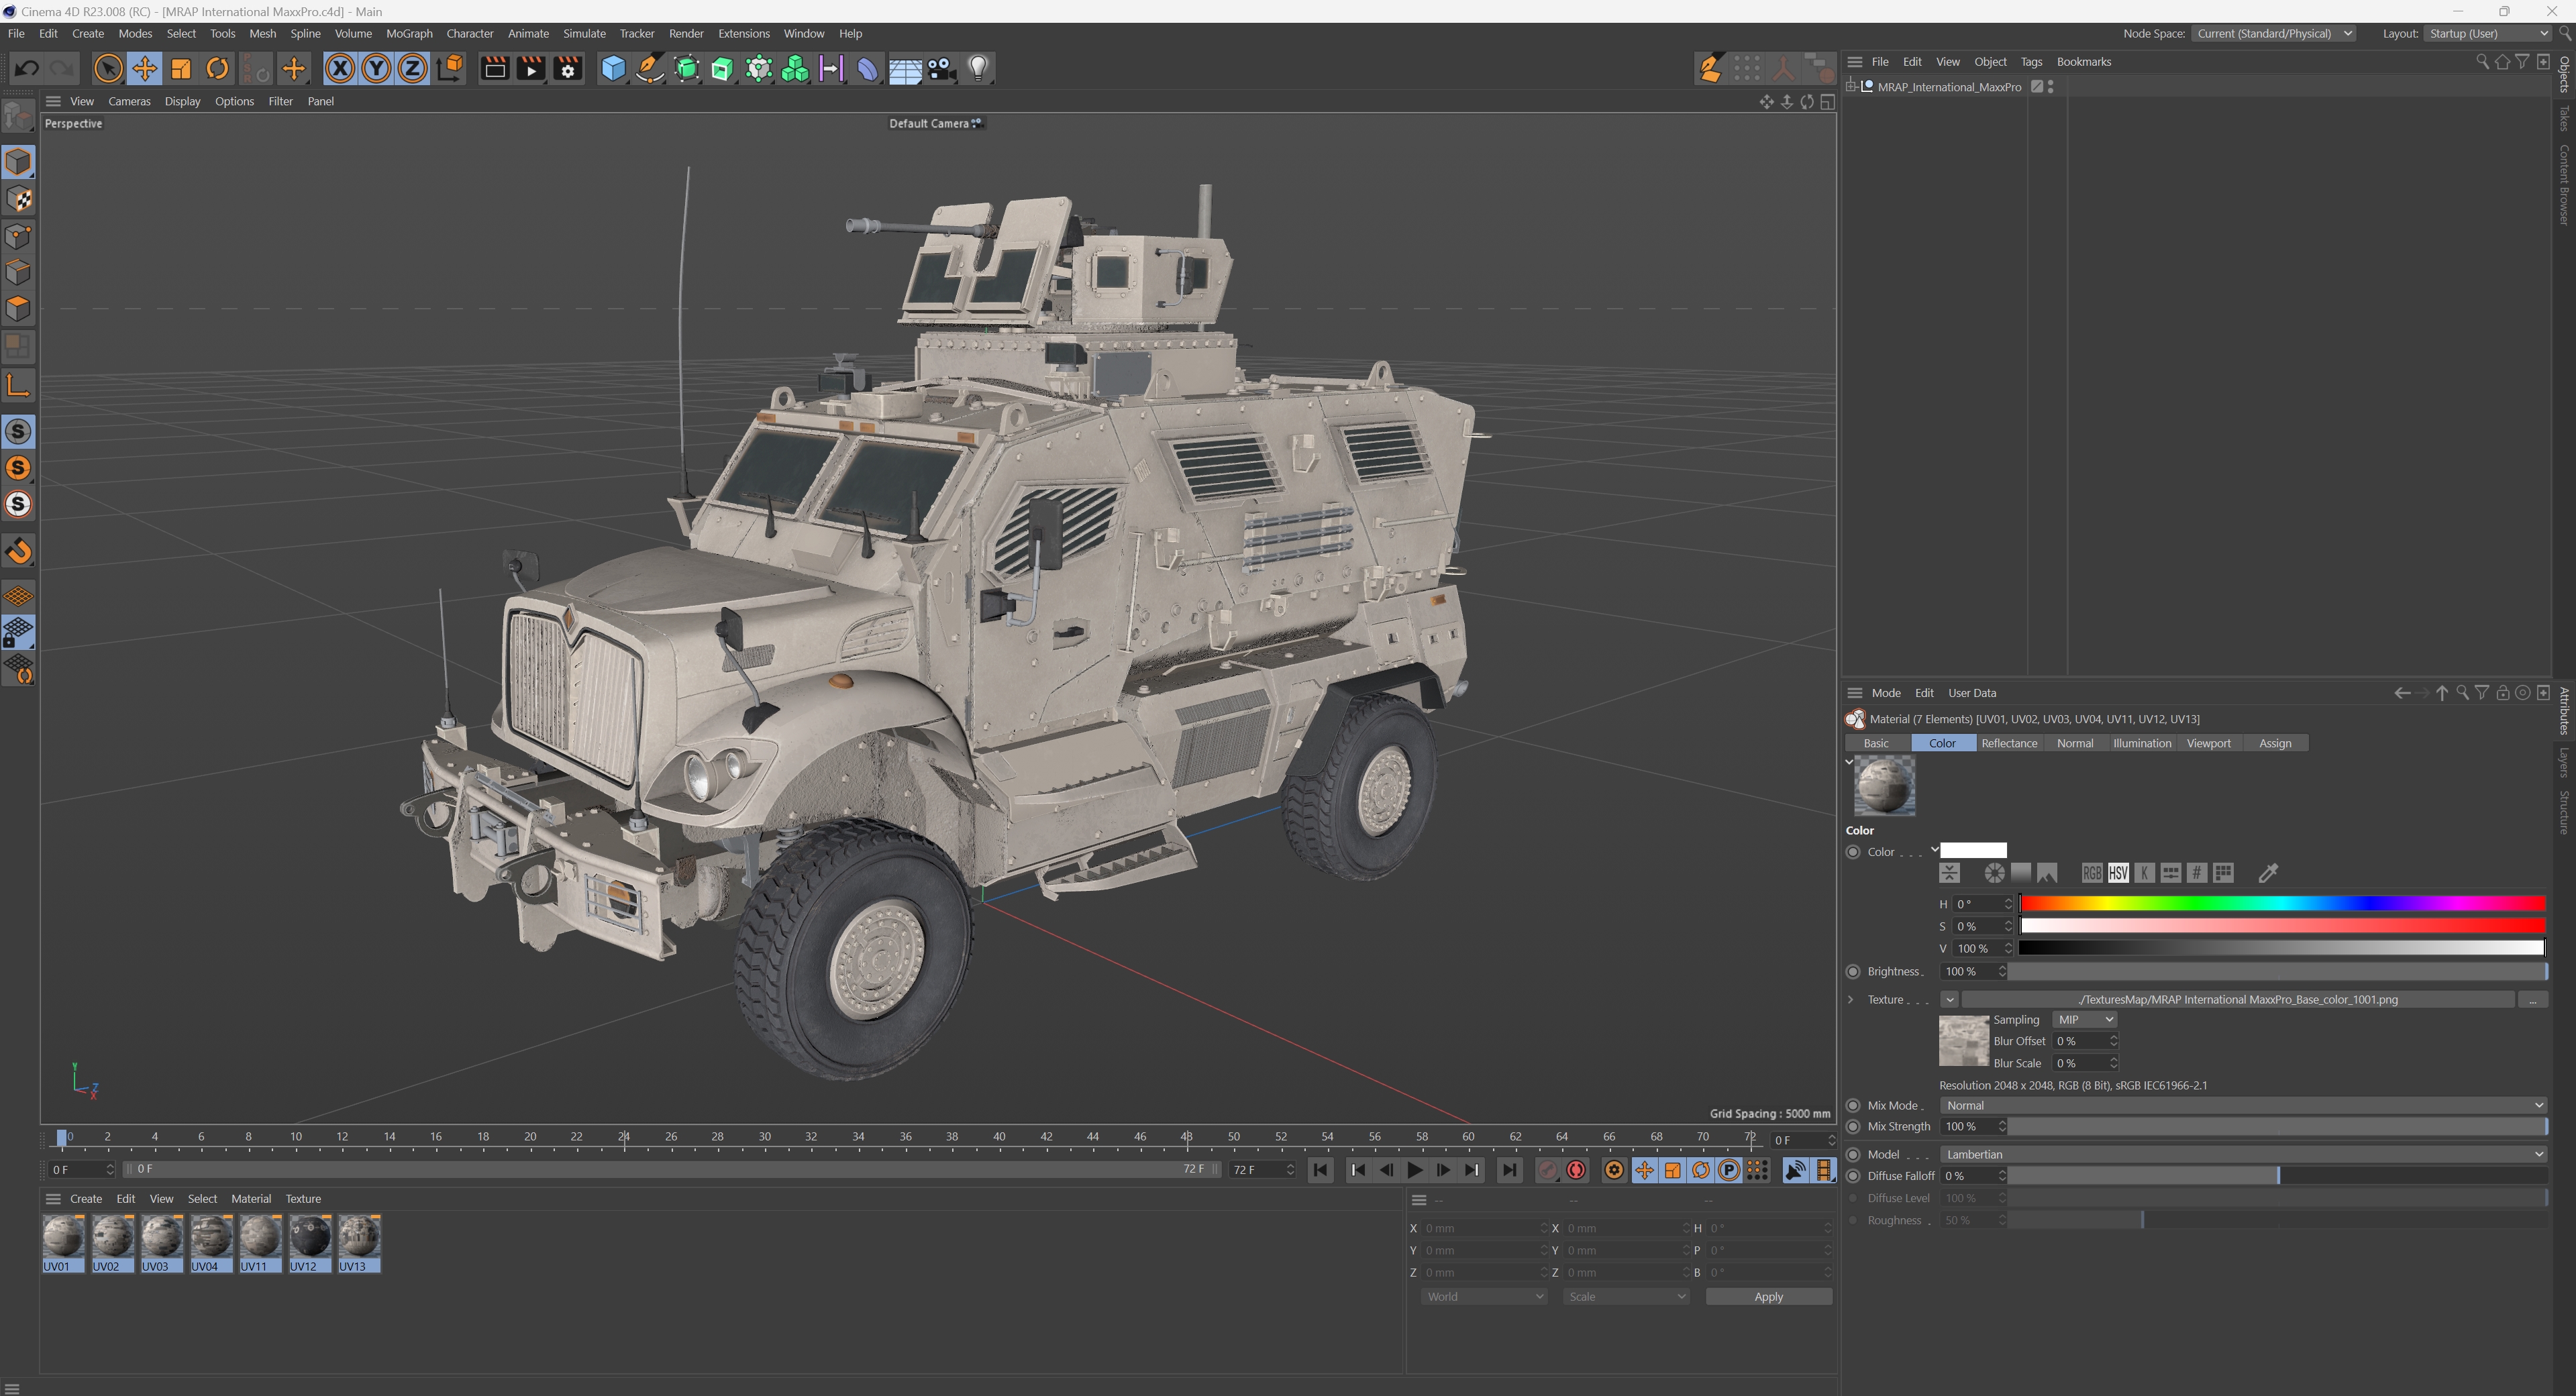Select the Move tool in top toolbar
Screen dimensions: 2576x1396
click(x=144, y=69)
